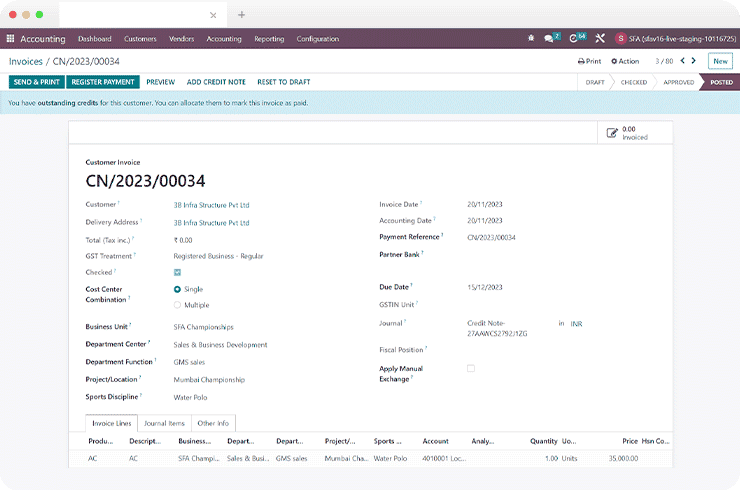Toggle the Checked checkbox
740x490 pixels.
177,272
